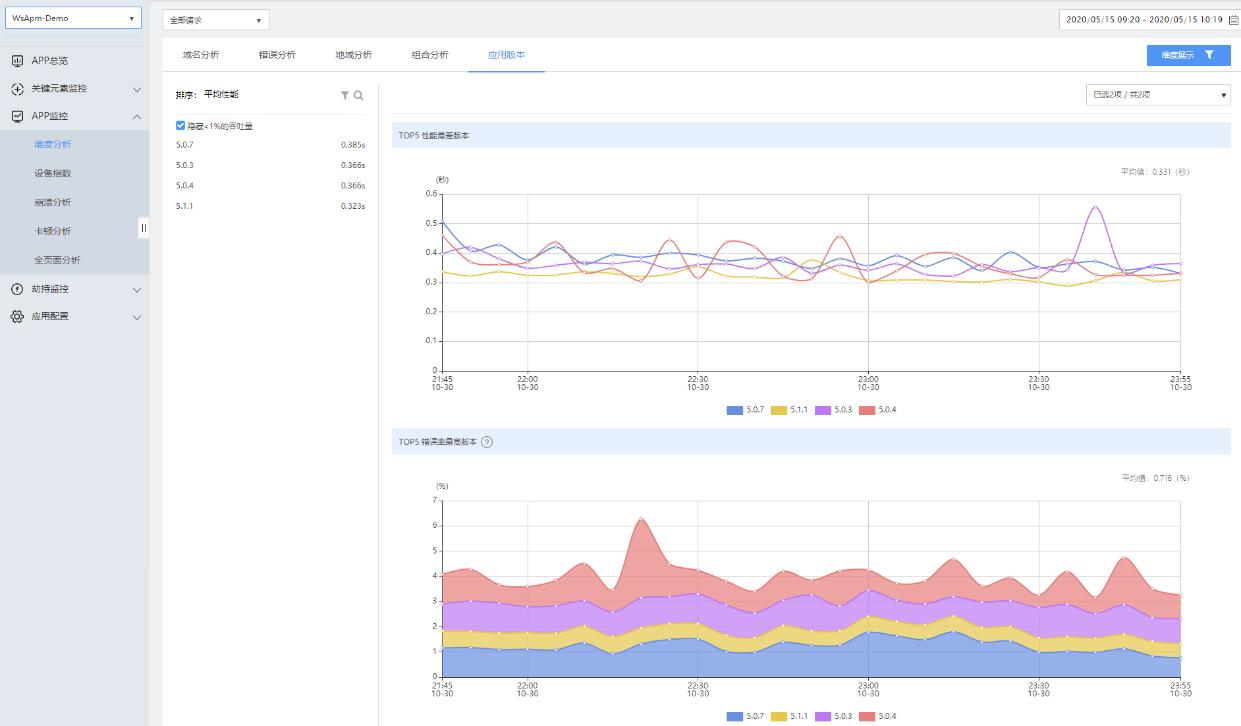
Task: Select the 应用版本 tab
Action: [506, 55]
